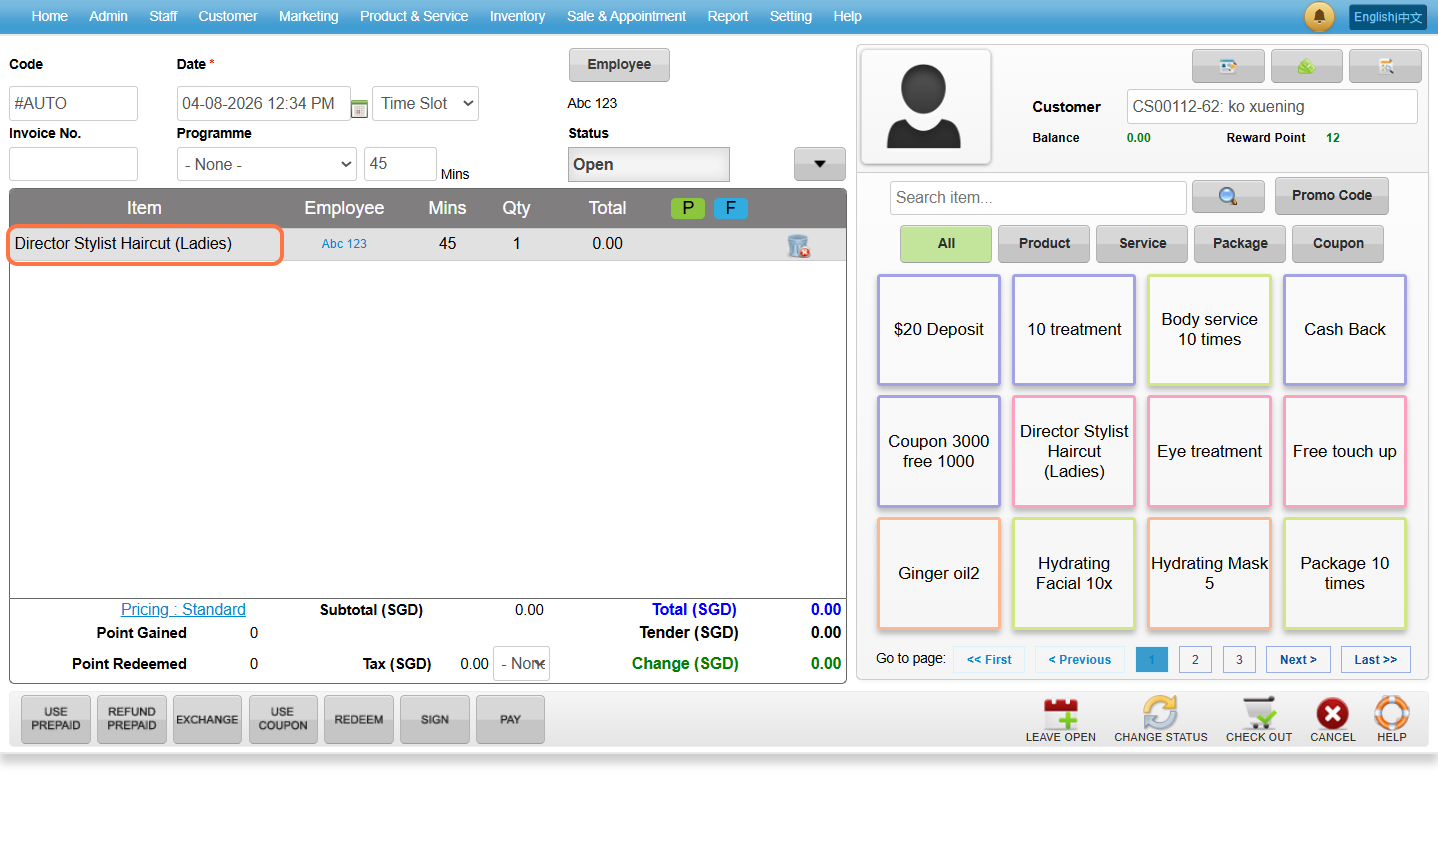Add the Cash Back item tile
Image resolution: width=1438 pixels, height=859 pixels.
tap(1345, 330)
